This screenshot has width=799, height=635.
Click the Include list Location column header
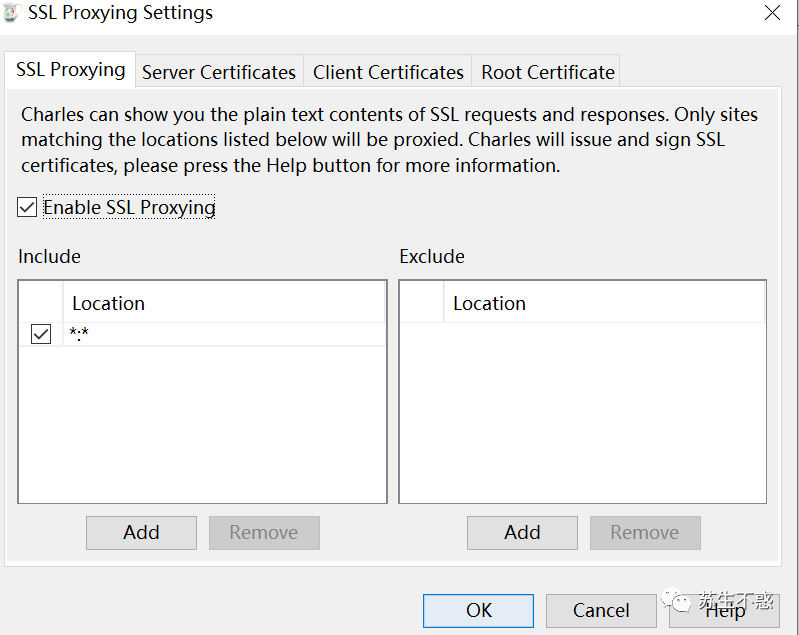(224, 303)
